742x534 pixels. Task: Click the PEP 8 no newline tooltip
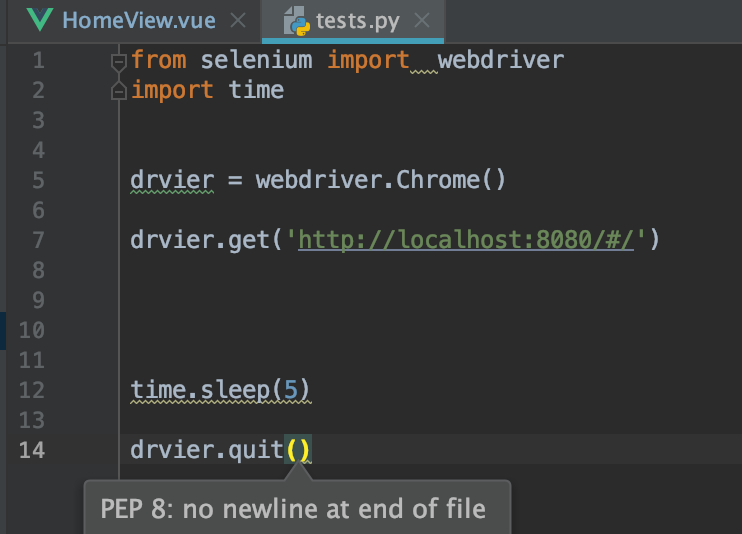[297, 507]
